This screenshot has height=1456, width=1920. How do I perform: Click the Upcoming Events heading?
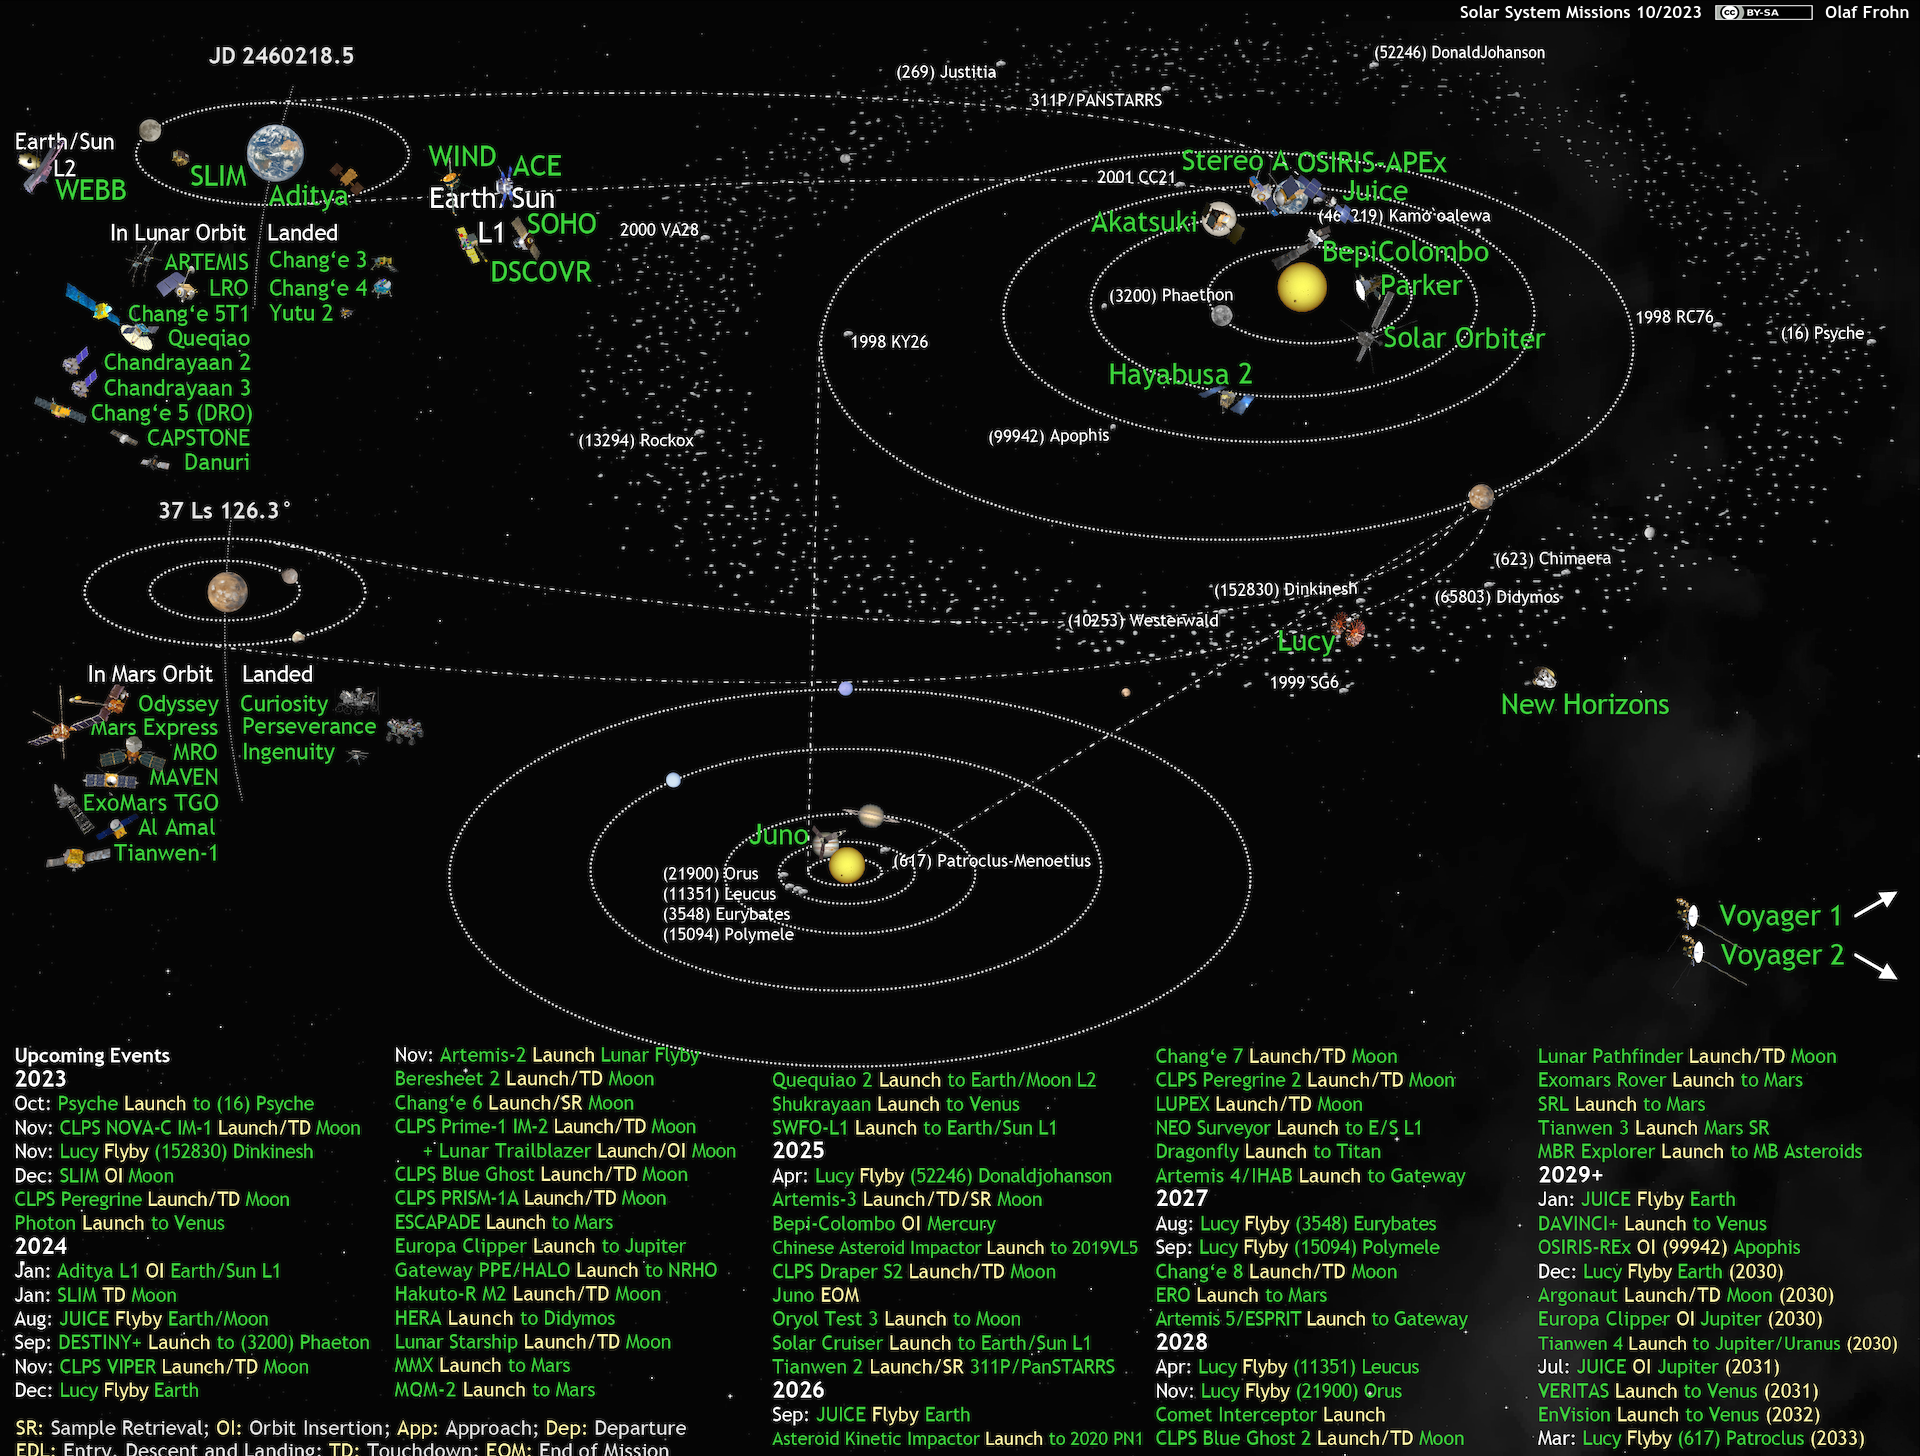coord(92,1055)
